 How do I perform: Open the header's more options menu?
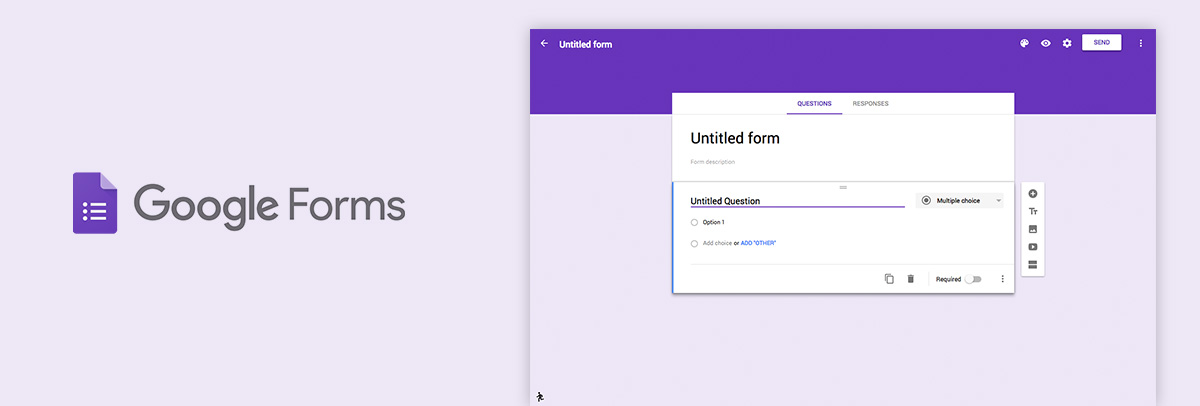tap(1141, 44)
